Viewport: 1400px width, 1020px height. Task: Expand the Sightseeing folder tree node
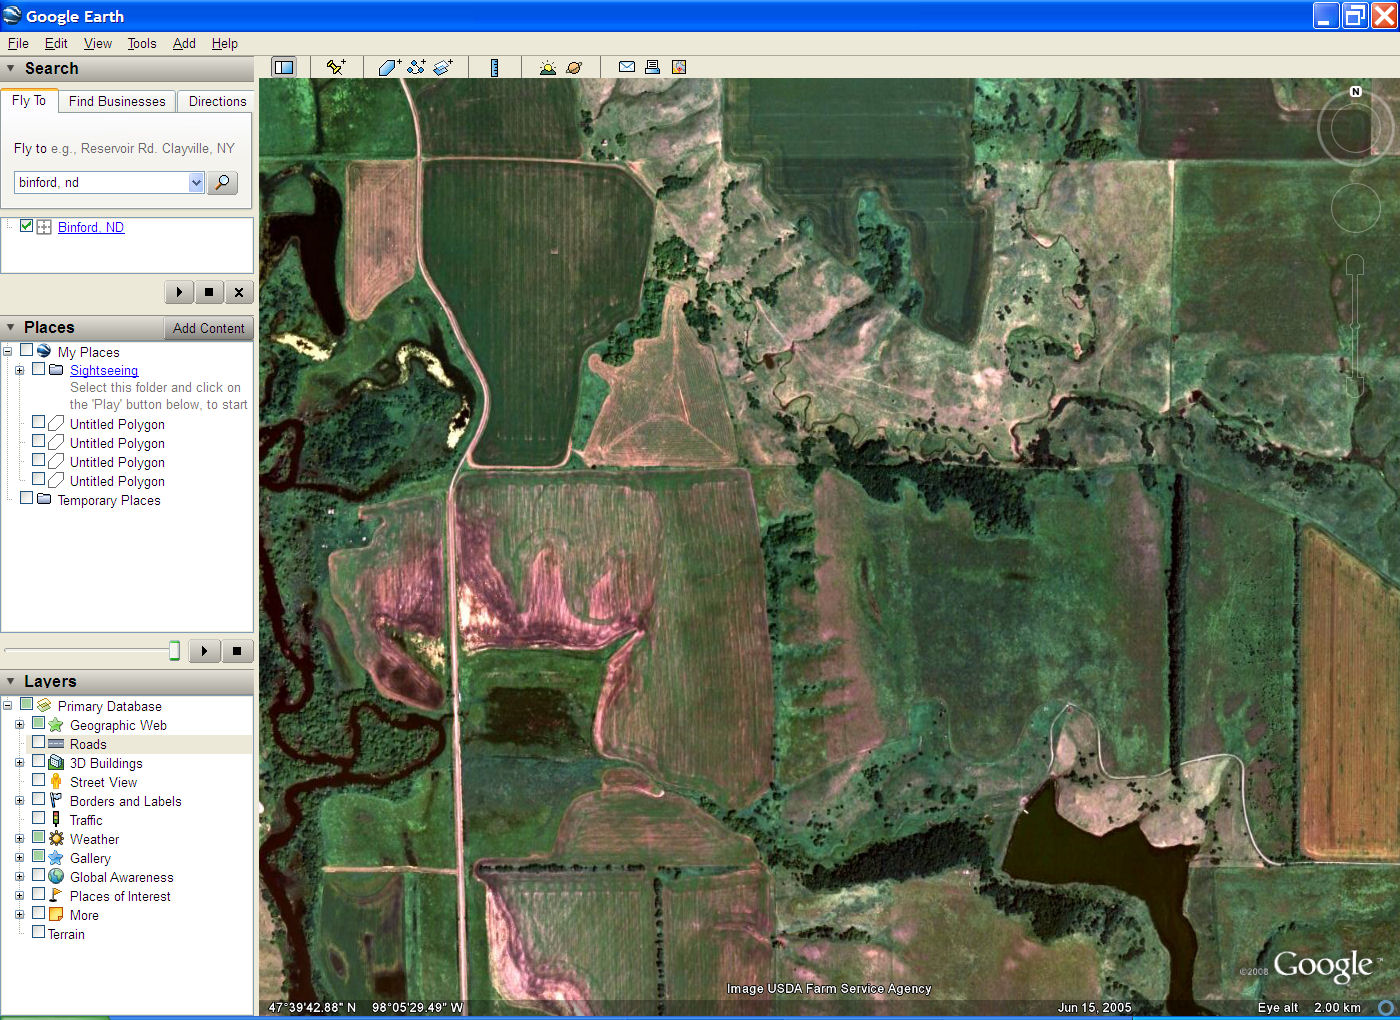[19, 370]
